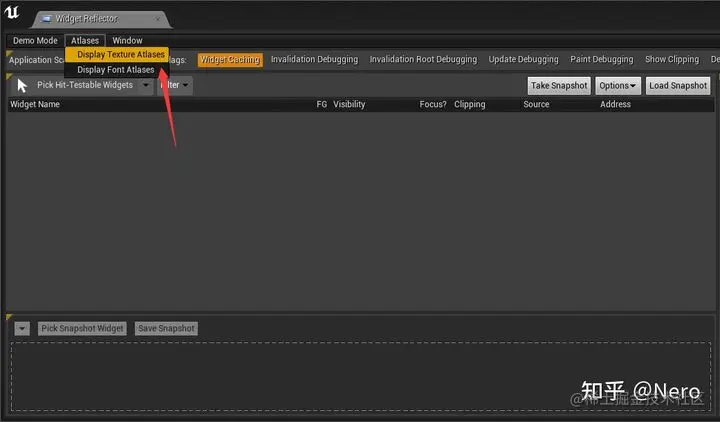
Task: Toggle Paint Debugging flag
Action: click(x=602, y=59)
